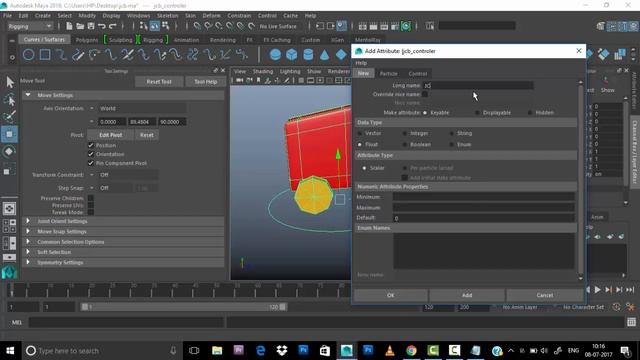The height and width of the screenshot is (360, 640).
Task: Expand the Symmetry Settings section
Action: coord(28,262)
